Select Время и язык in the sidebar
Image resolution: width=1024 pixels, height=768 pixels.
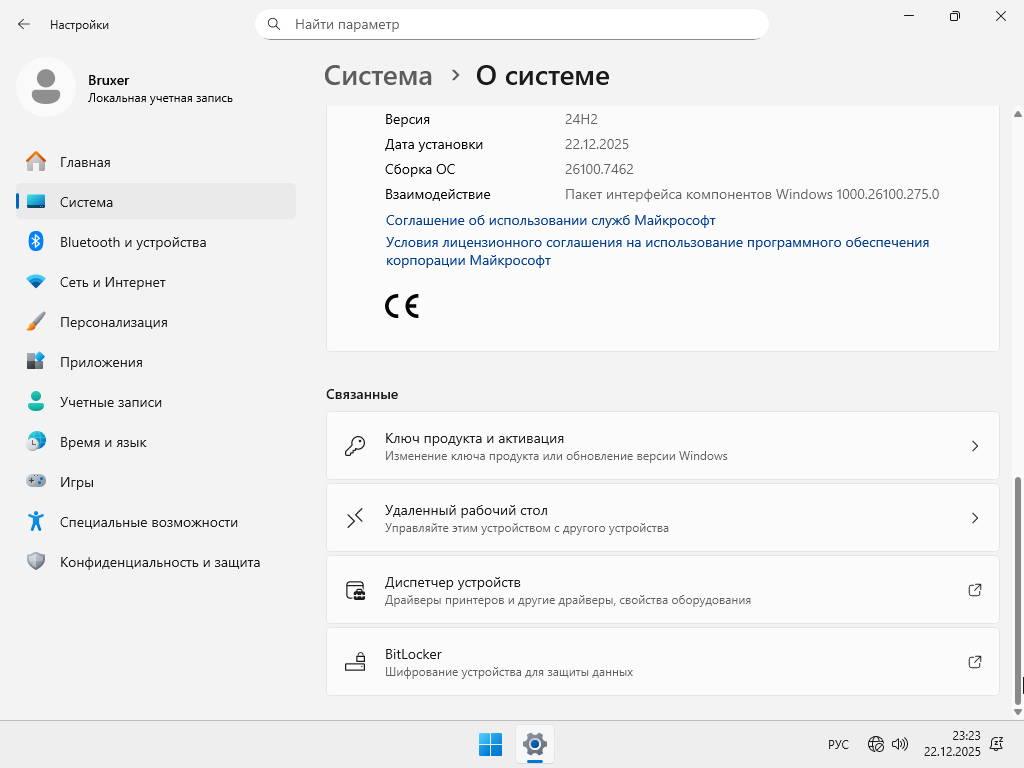103,442
